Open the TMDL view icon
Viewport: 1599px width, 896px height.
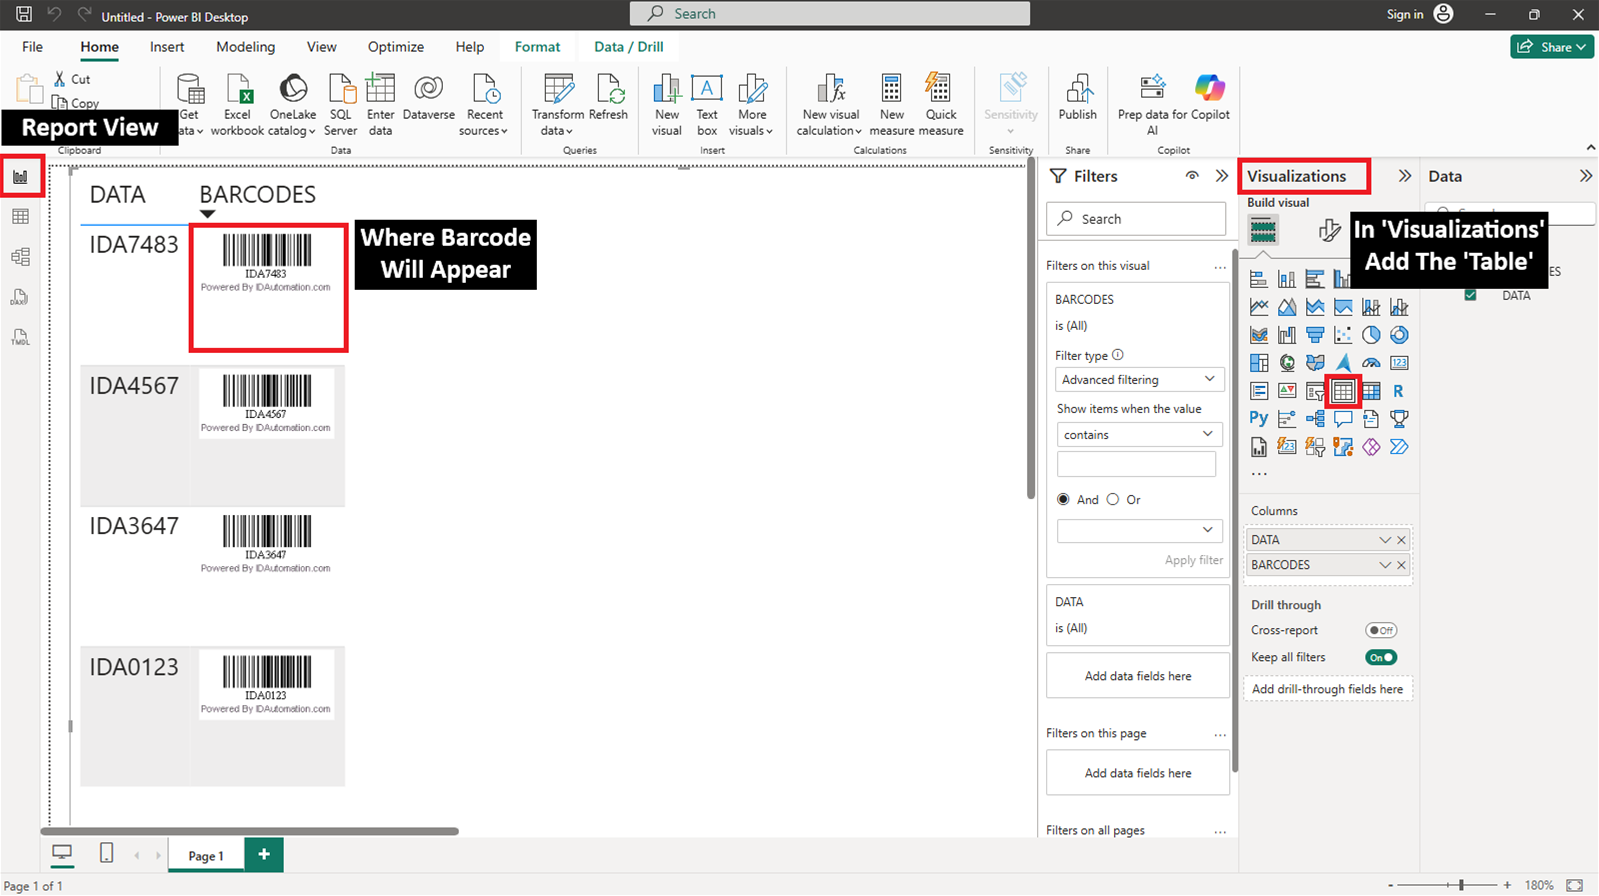[x=20, y=337]
